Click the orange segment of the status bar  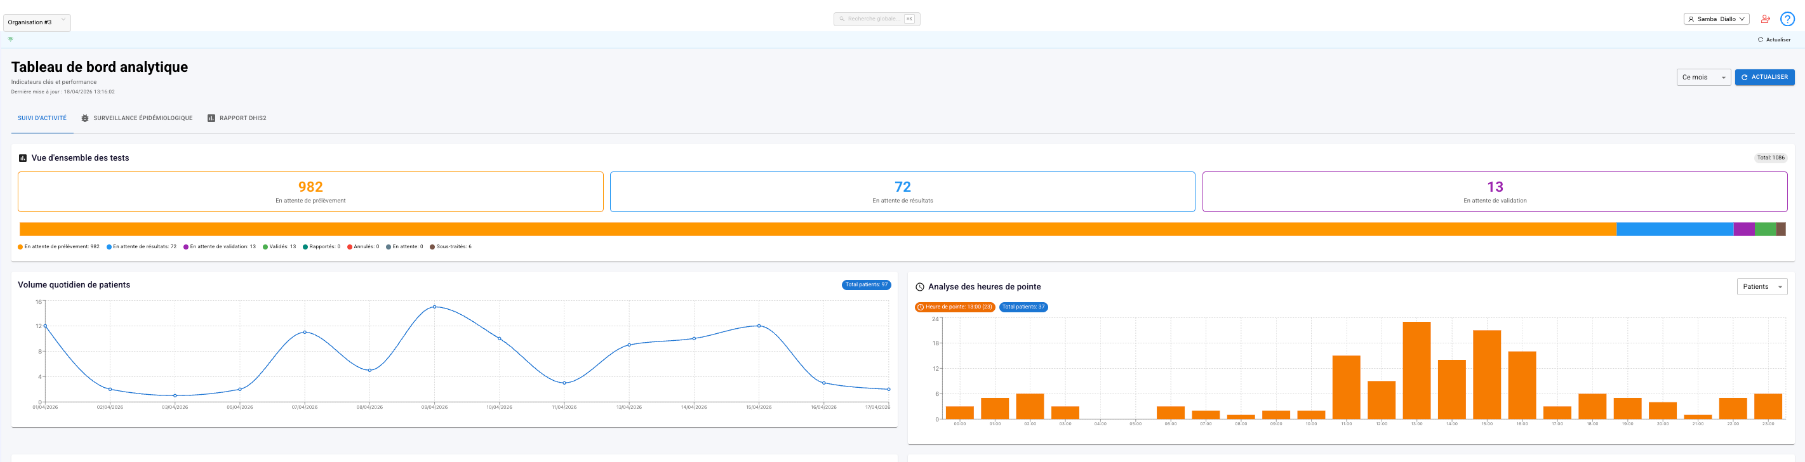pyautogui.click(x=817, y=229)
